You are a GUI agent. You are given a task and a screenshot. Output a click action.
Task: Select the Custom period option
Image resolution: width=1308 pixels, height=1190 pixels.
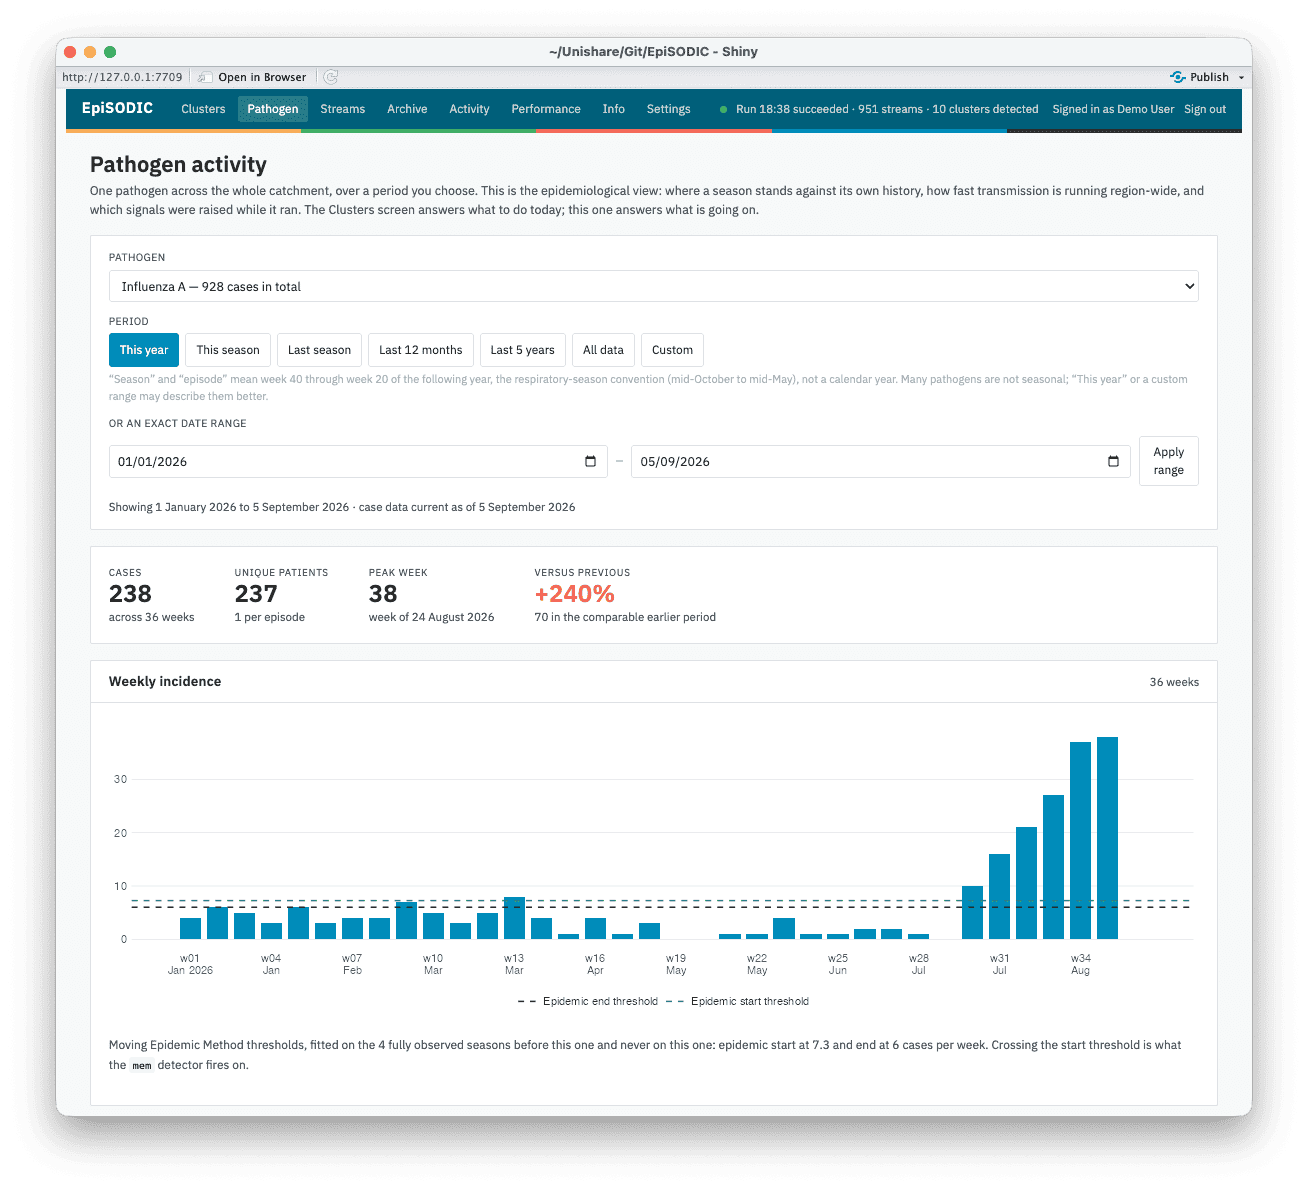pyautogui.click(x=672, y=350)
